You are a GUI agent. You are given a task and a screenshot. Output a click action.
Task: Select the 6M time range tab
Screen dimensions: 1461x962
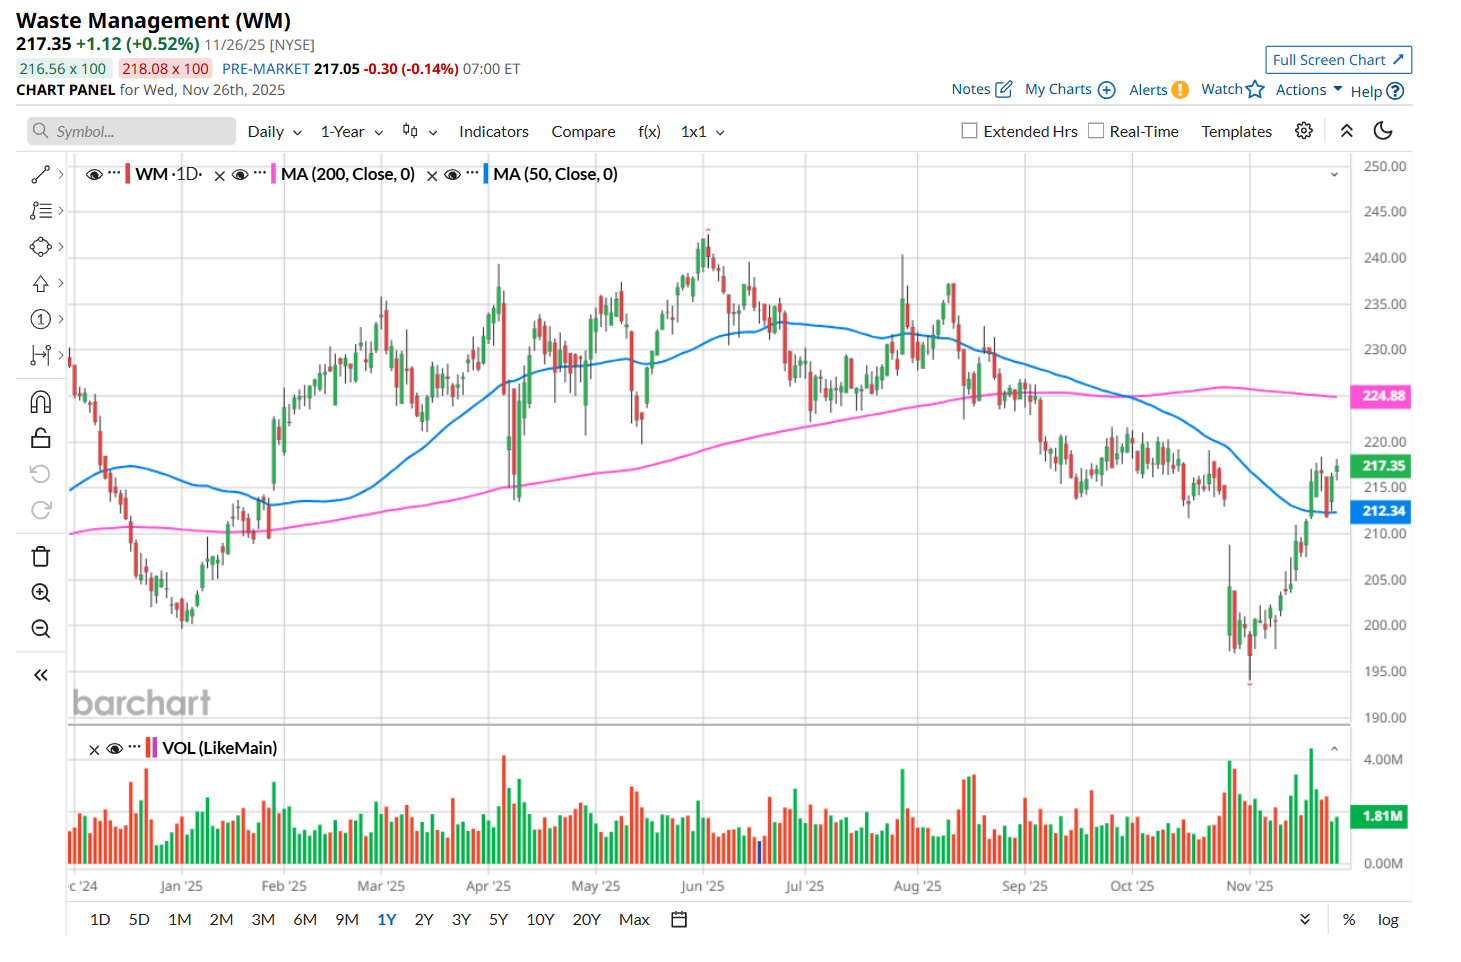pos(305,920)
